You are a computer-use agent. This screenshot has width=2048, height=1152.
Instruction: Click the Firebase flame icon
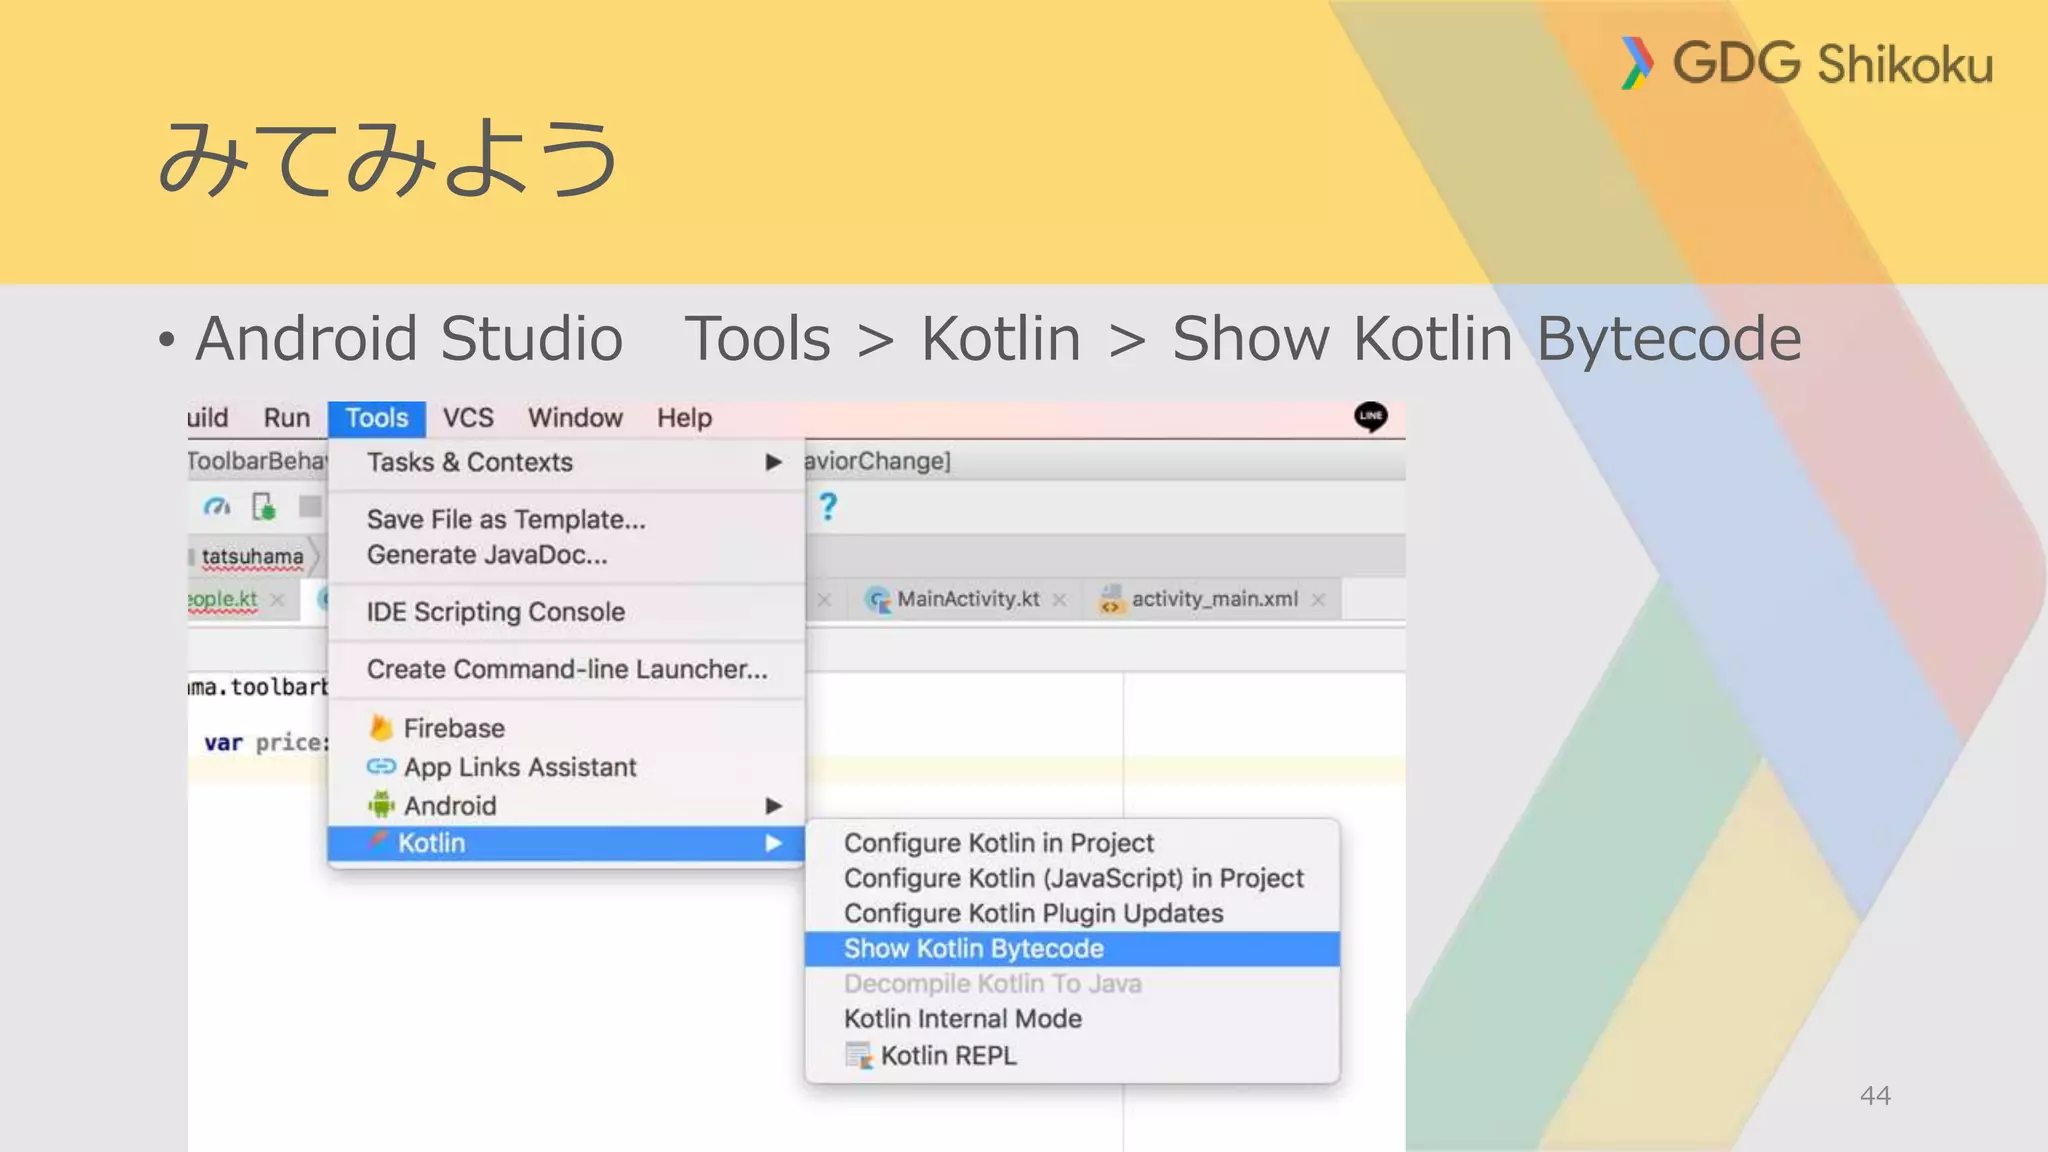pos(380,727)
